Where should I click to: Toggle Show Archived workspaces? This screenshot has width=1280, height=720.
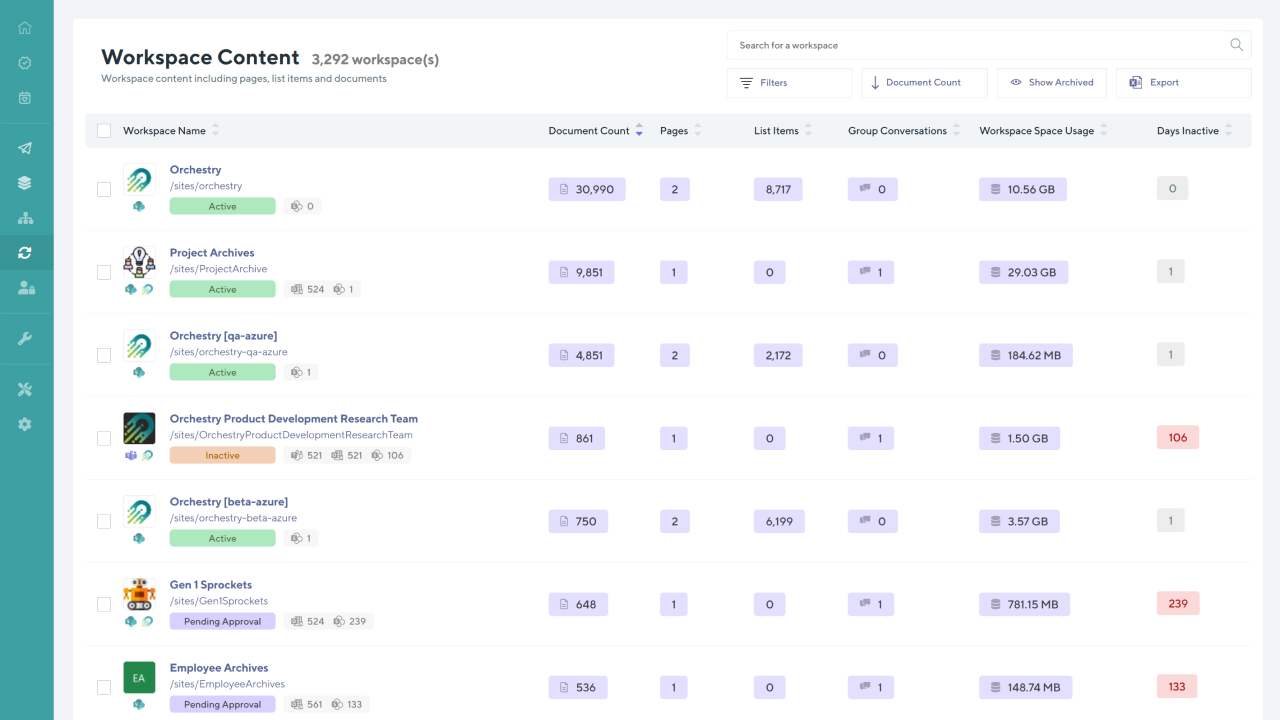(1051, 82)
